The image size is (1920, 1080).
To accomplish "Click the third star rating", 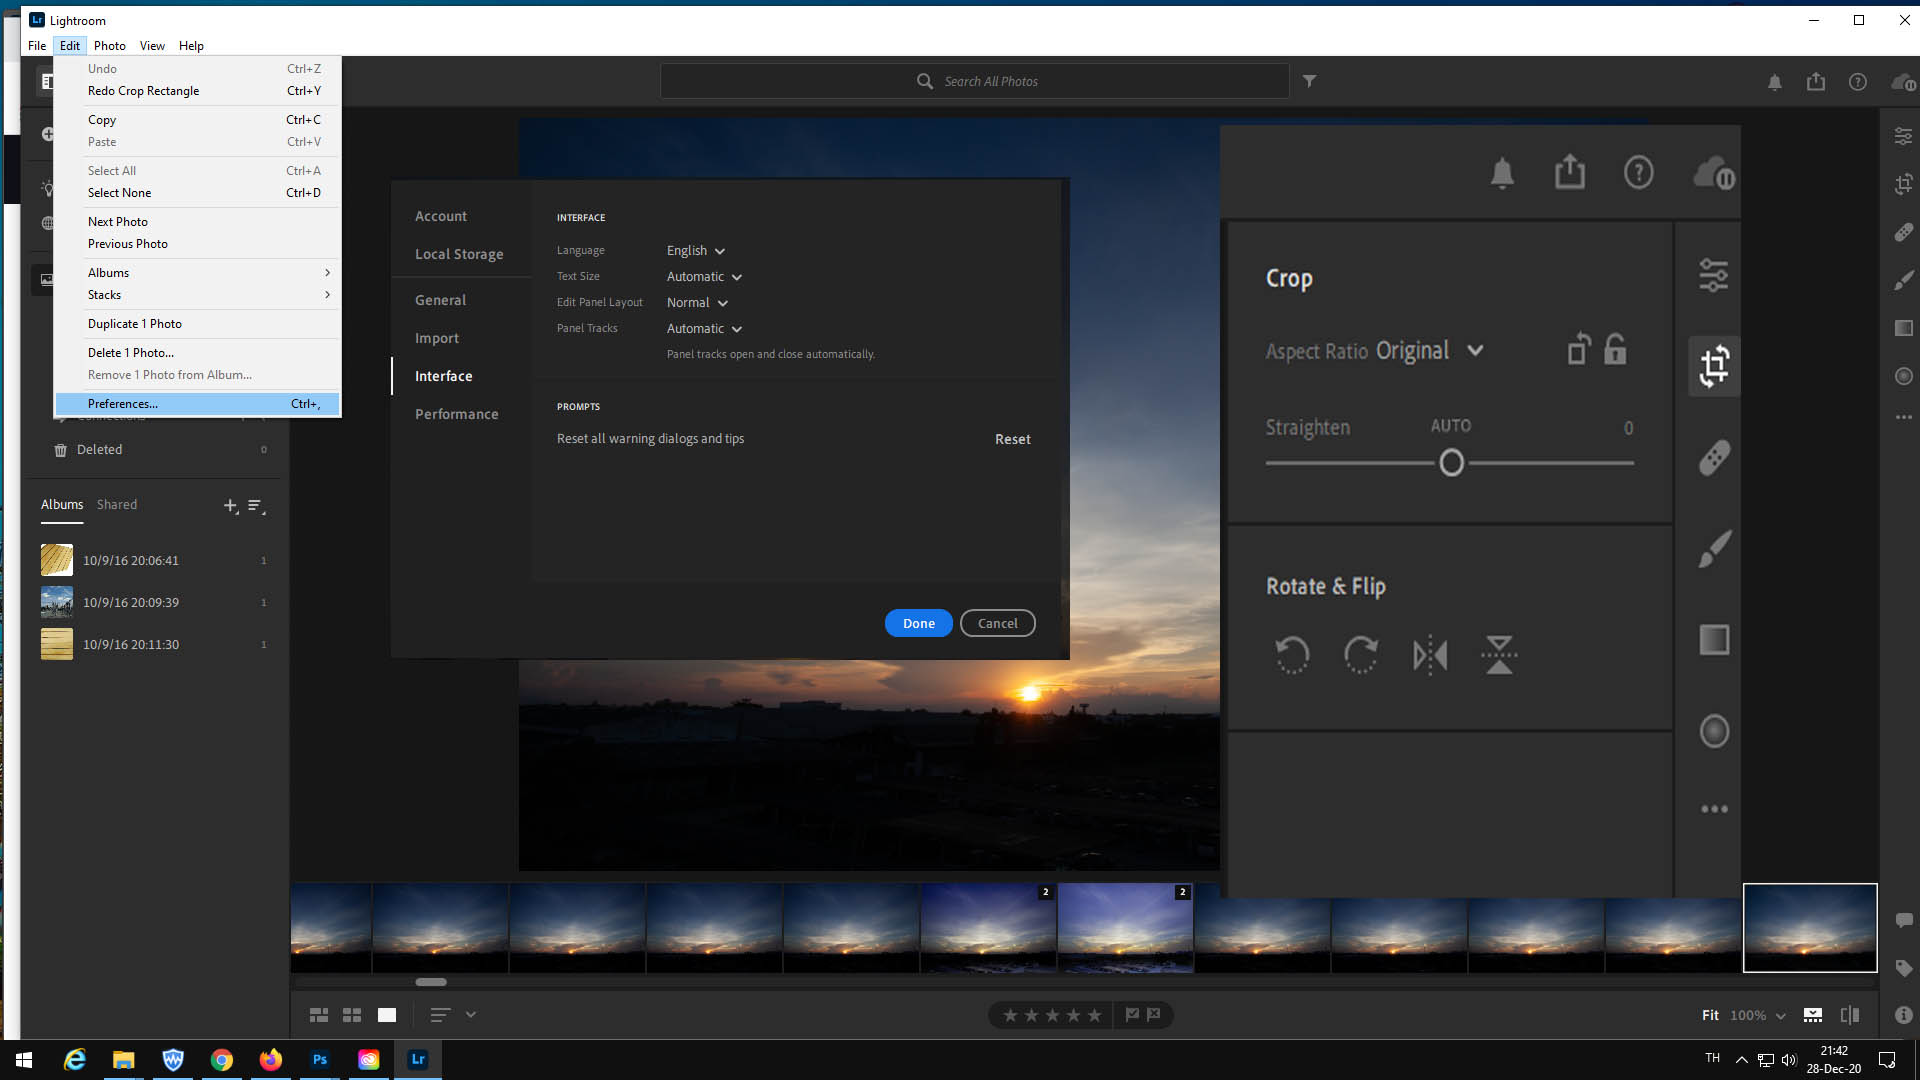I will [1052, 1015].
